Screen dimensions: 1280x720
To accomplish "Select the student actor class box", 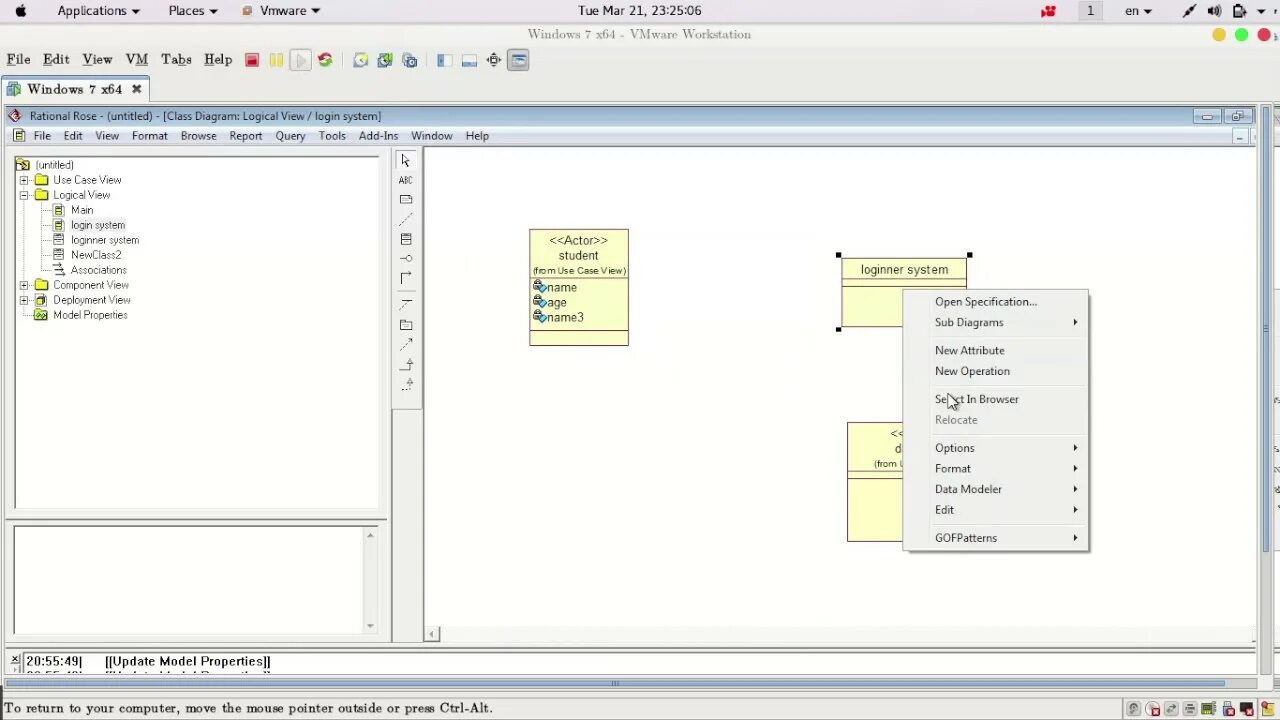I will [x=579, y=287].
